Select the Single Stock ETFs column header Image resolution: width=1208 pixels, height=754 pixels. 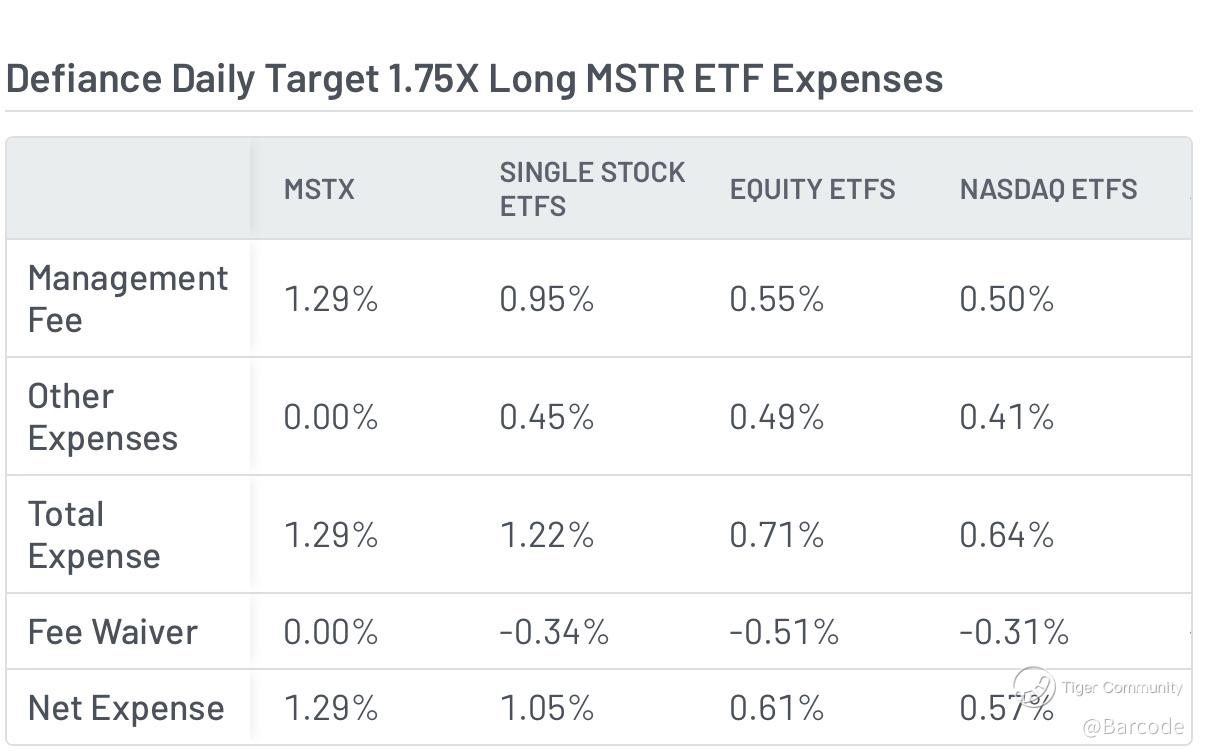tap(592, 189)
